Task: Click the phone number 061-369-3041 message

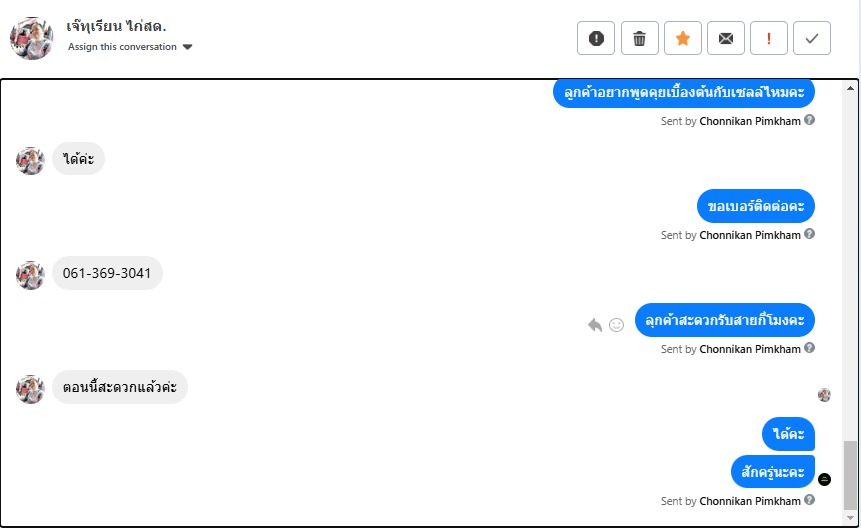Action: [x=107, y=273]
